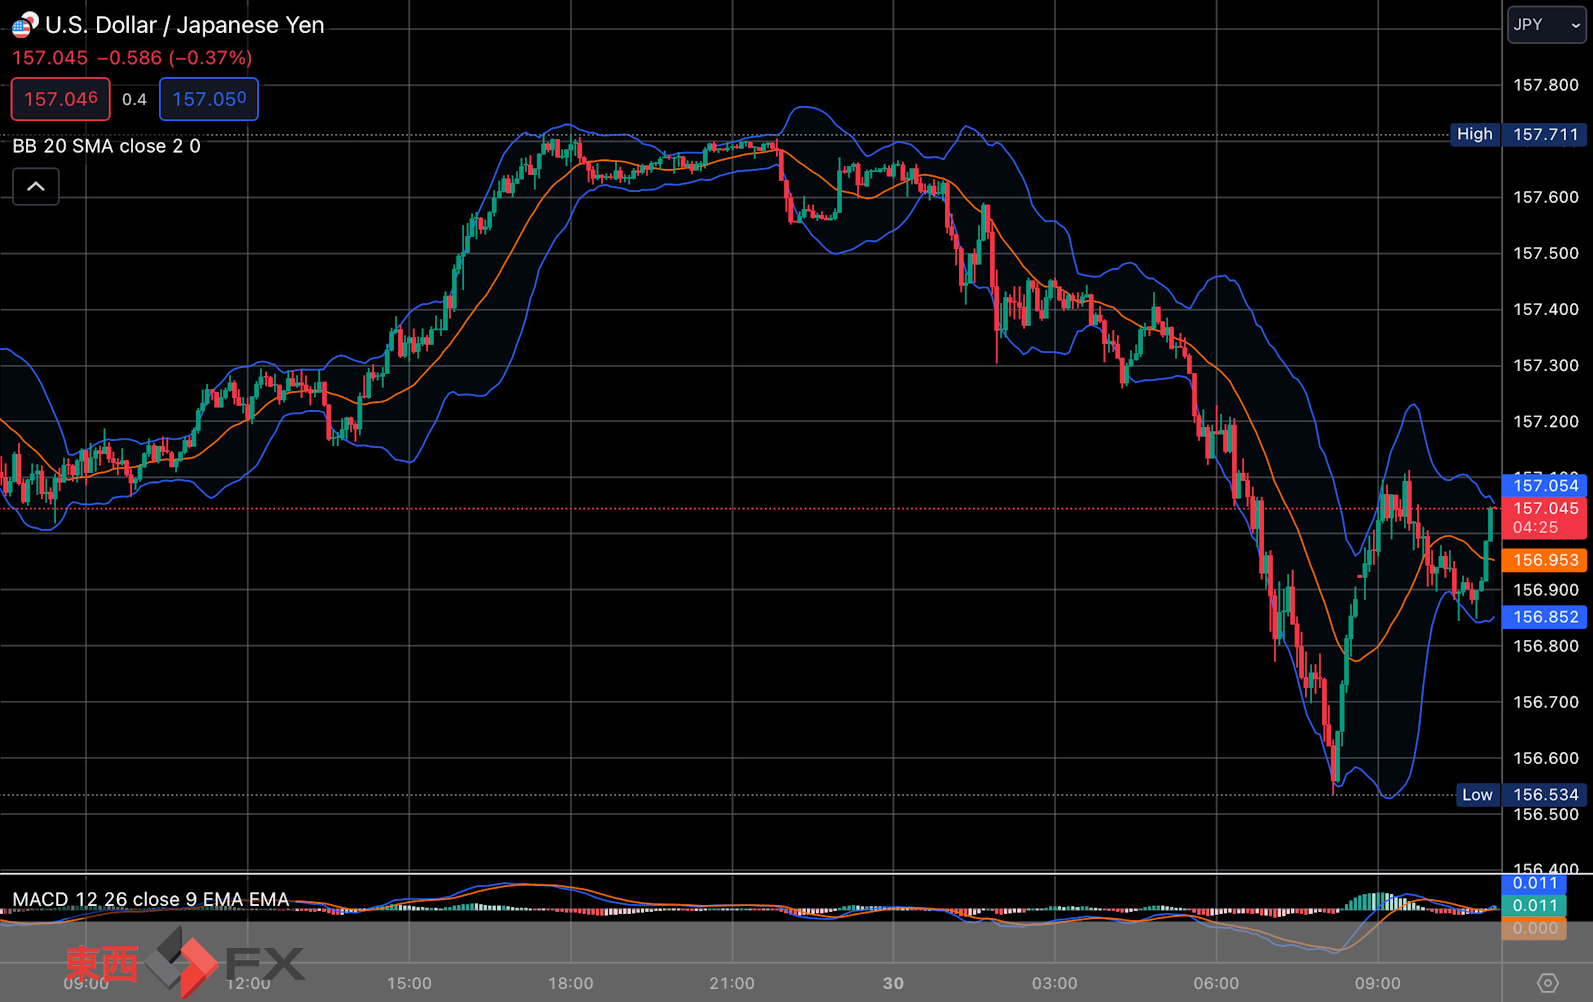Click the 0.4 spread value

pos(134,100)
